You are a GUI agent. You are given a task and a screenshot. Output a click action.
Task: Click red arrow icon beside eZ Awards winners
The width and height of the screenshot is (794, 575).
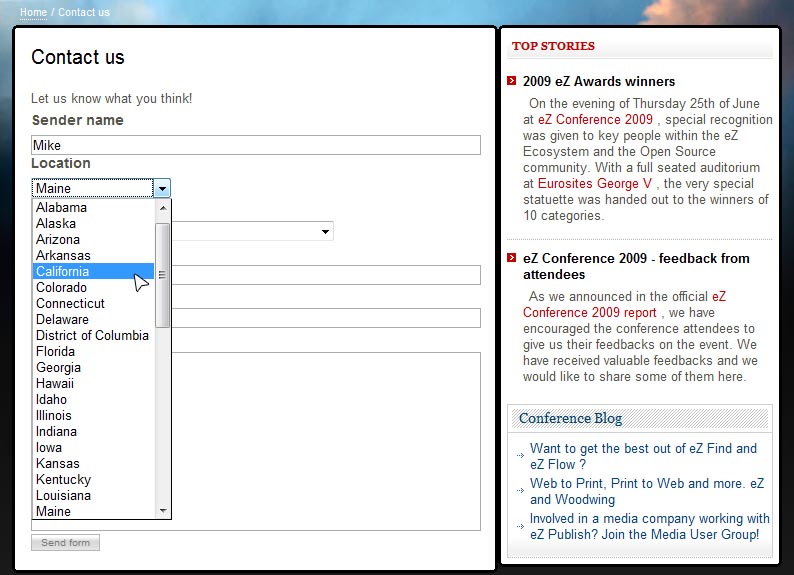click(x=512, y=81)
